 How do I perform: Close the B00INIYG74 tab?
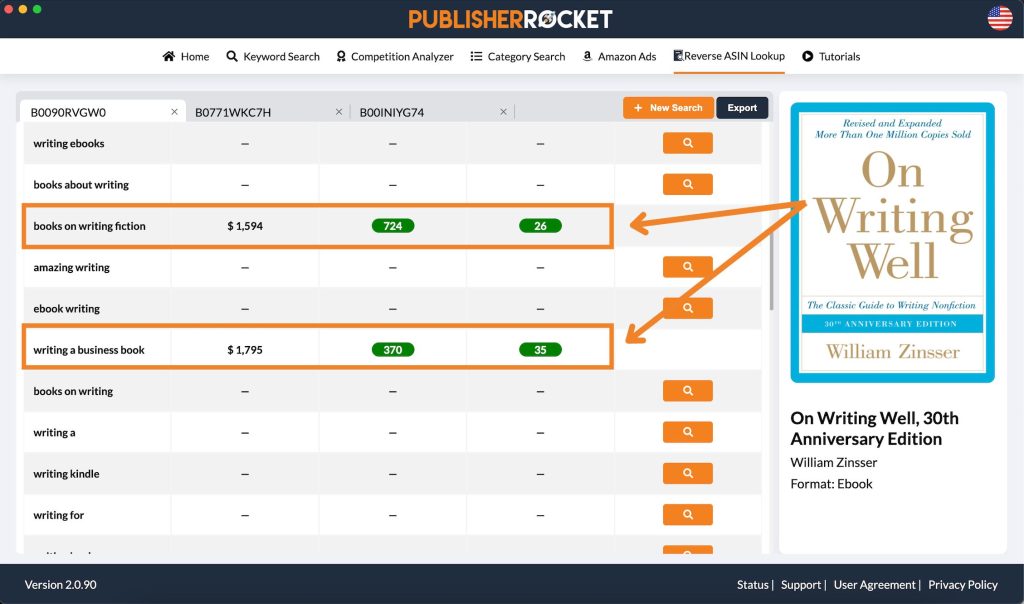504,112
